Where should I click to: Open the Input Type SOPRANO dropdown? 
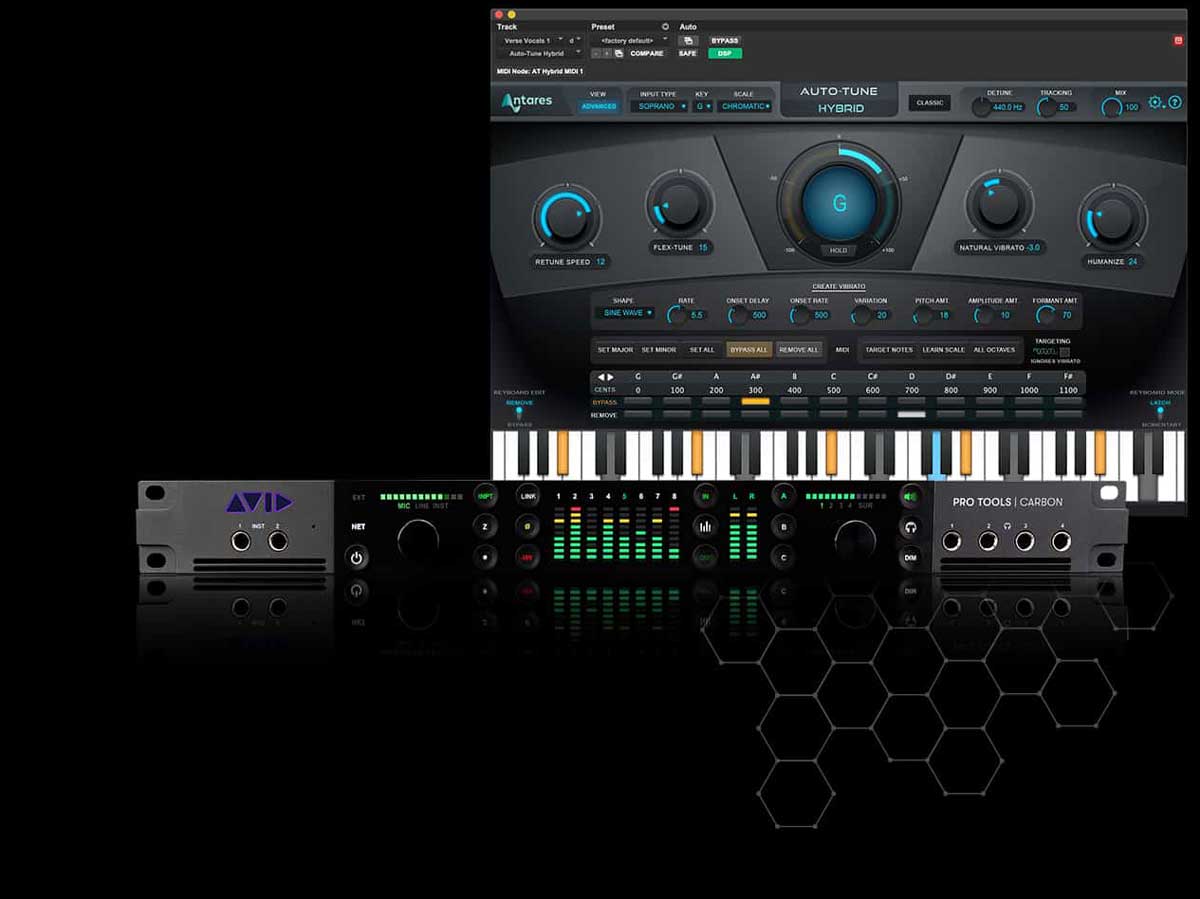click(x=658, y=106)
